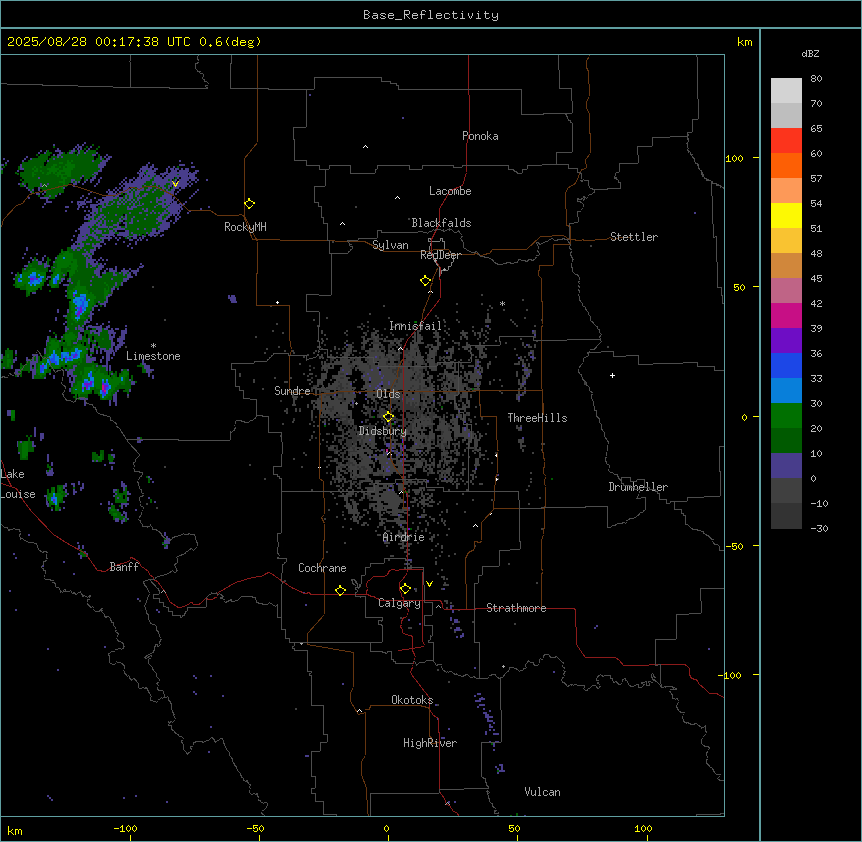The height and width of the screenshot is (842, 862).
Task: Click the 80 value on the dBZ scale
Action: click(816, 79)
